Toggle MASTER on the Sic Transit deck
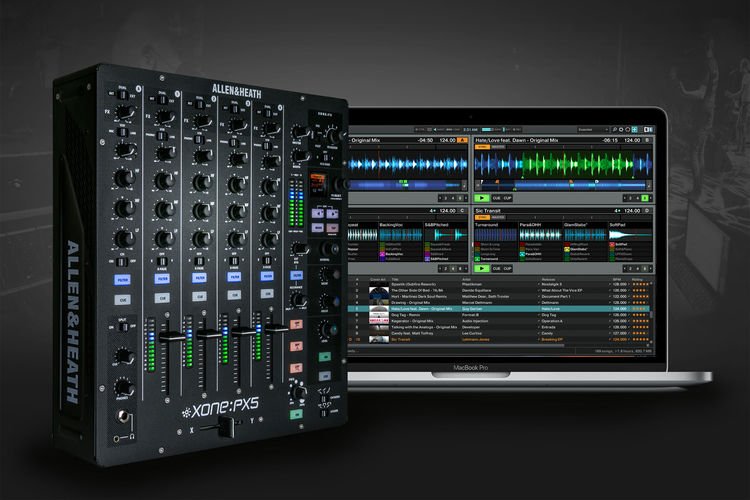This screenshot has height=500, width=750. pyautogui.click(x=498, y=217)
